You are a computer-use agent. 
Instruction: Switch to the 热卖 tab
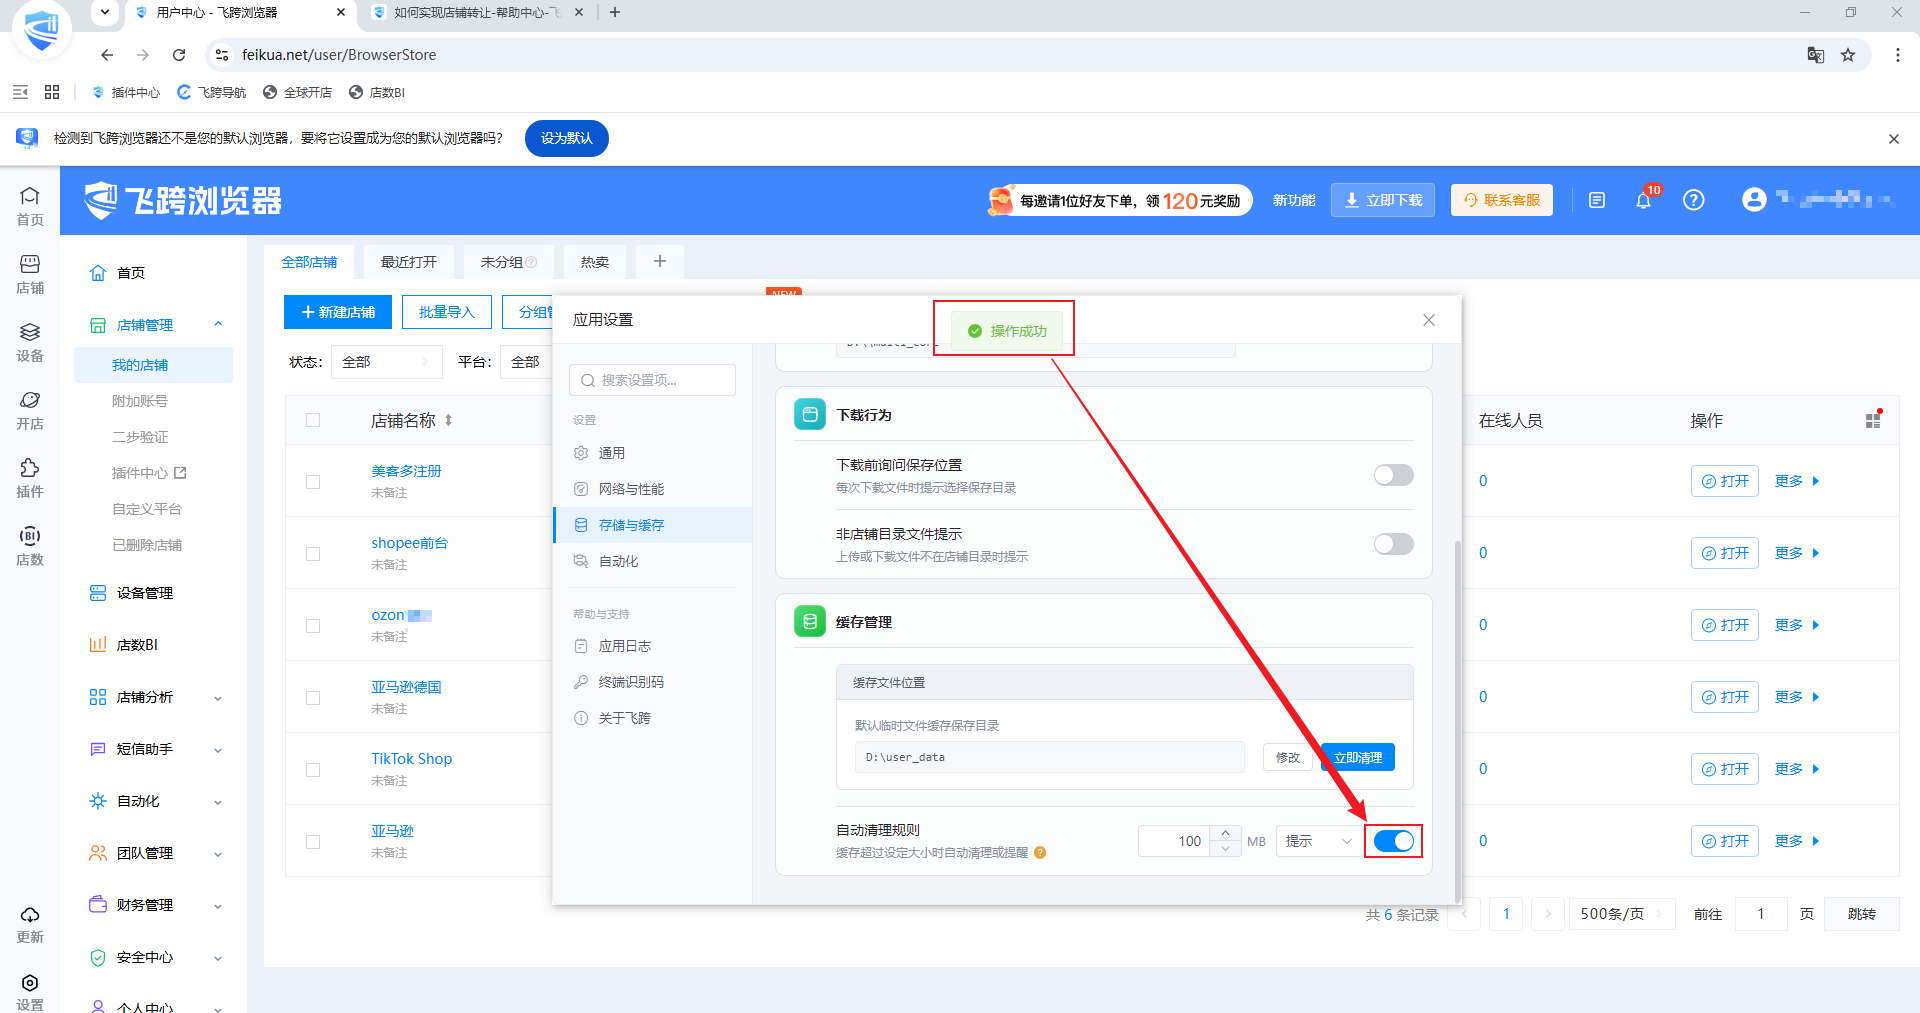(595, 262)
